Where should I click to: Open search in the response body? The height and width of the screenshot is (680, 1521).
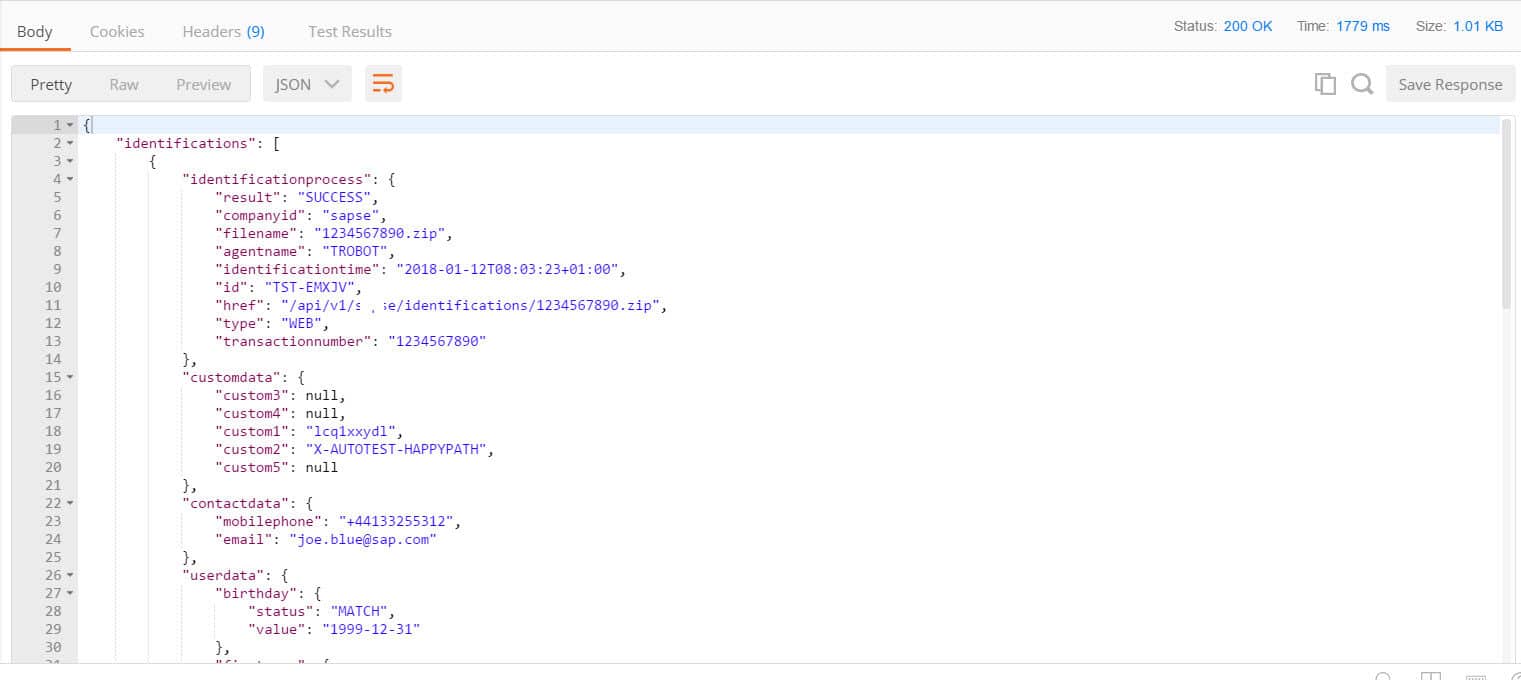[1361, 85]
